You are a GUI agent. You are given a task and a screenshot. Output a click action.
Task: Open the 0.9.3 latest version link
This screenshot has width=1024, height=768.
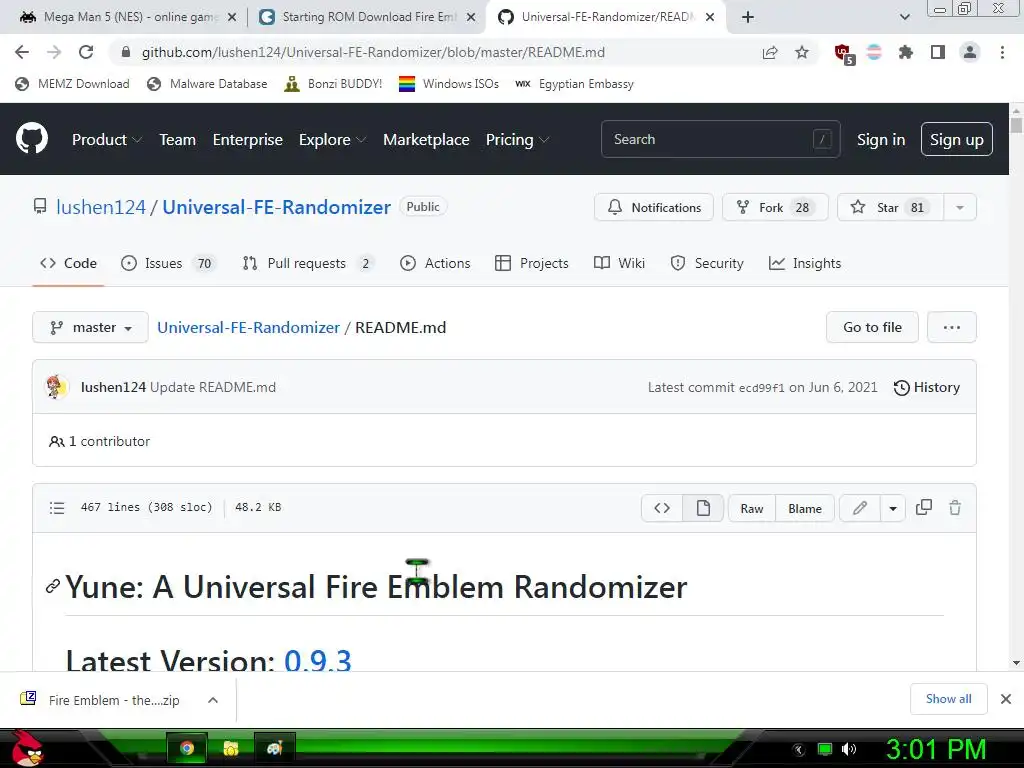point(317,660)
